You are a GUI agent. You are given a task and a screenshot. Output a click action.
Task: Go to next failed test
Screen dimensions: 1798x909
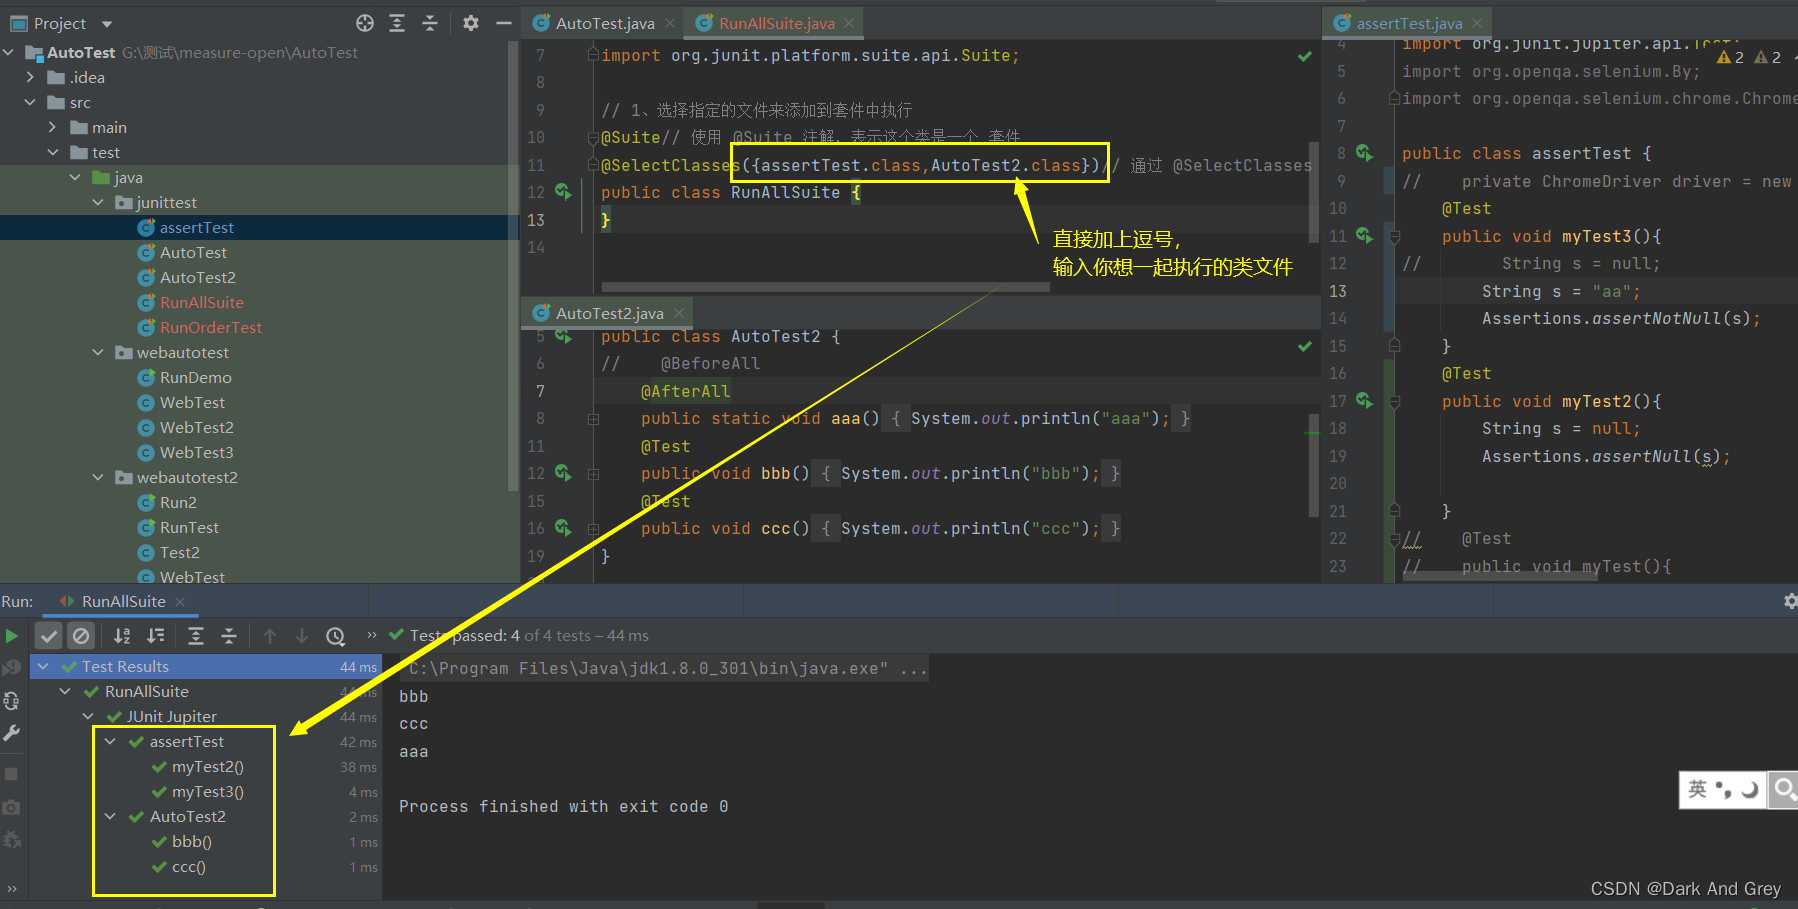(302, 636)
